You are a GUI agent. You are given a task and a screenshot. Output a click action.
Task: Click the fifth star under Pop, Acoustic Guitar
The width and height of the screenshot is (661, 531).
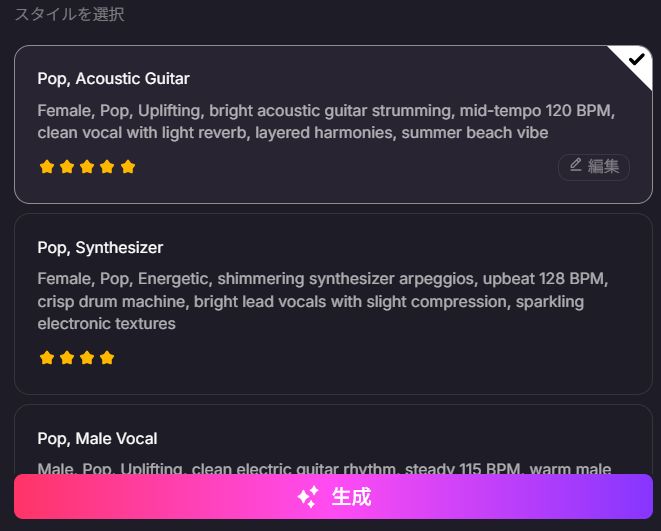(128, 167)
